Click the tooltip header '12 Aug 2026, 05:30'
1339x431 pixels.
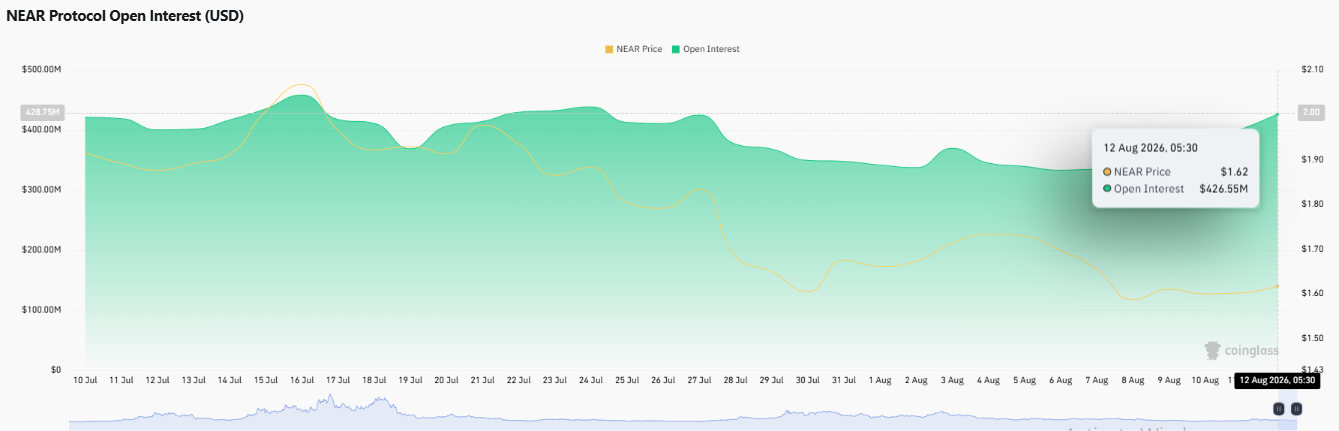[x=1151, y=147]
